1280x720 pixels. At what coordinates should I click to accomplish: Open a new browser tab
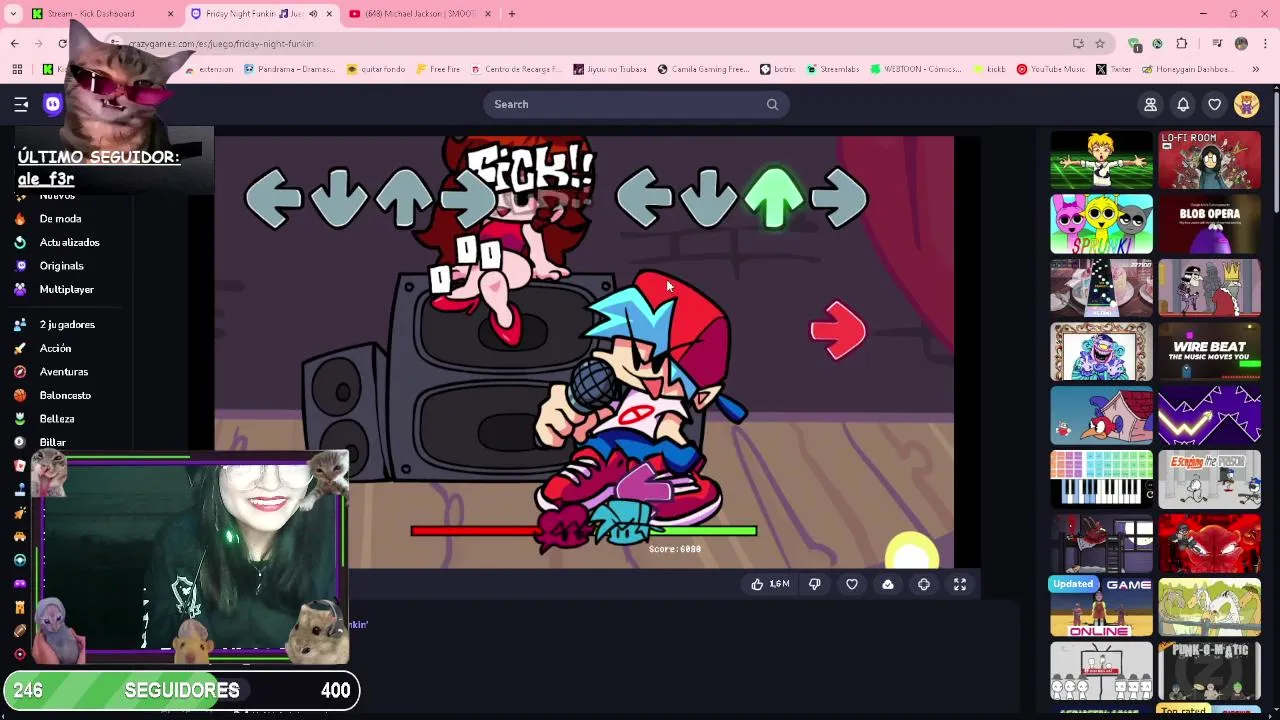pos(512,14)
